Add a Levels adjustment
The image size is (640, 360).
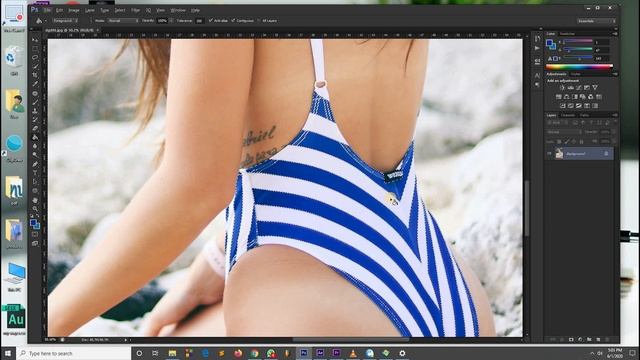click(571, 87)
